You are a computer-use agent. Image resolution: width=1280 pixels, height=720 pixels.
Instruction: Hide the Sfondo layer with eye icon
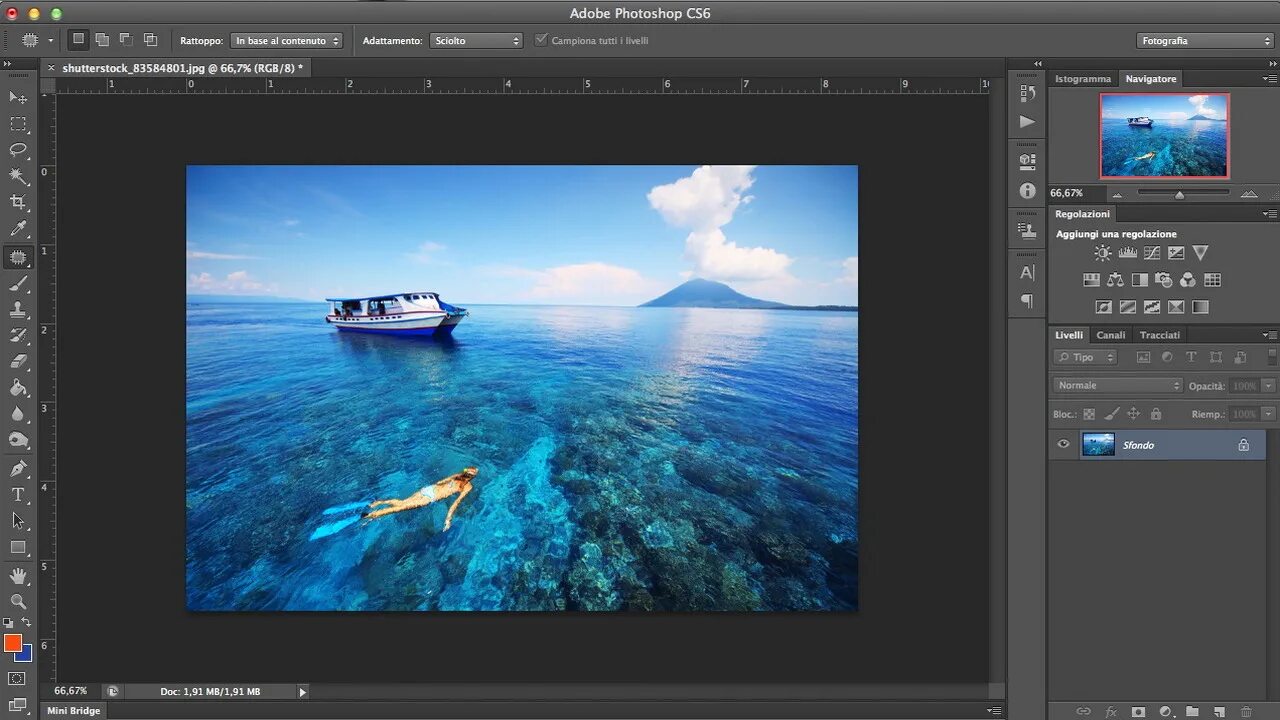tap(1063, 445)
